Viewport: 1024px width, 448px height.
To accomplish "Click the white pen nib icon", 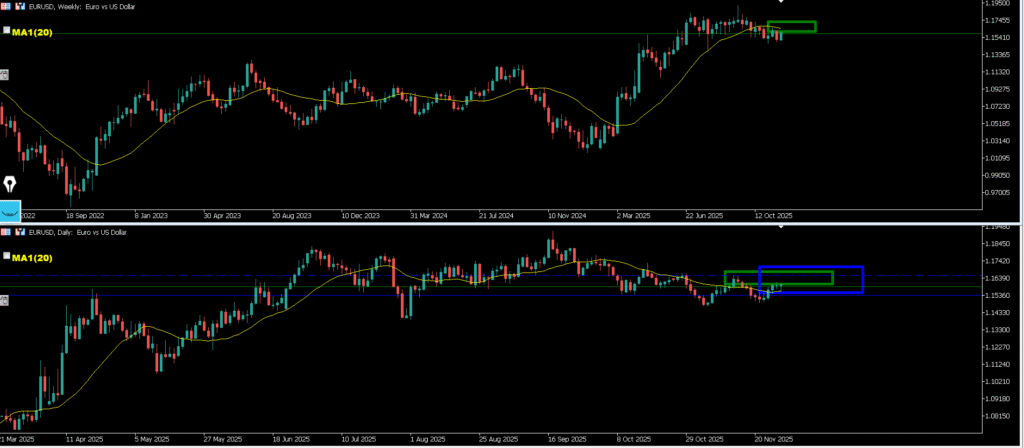I will point(11,186).
